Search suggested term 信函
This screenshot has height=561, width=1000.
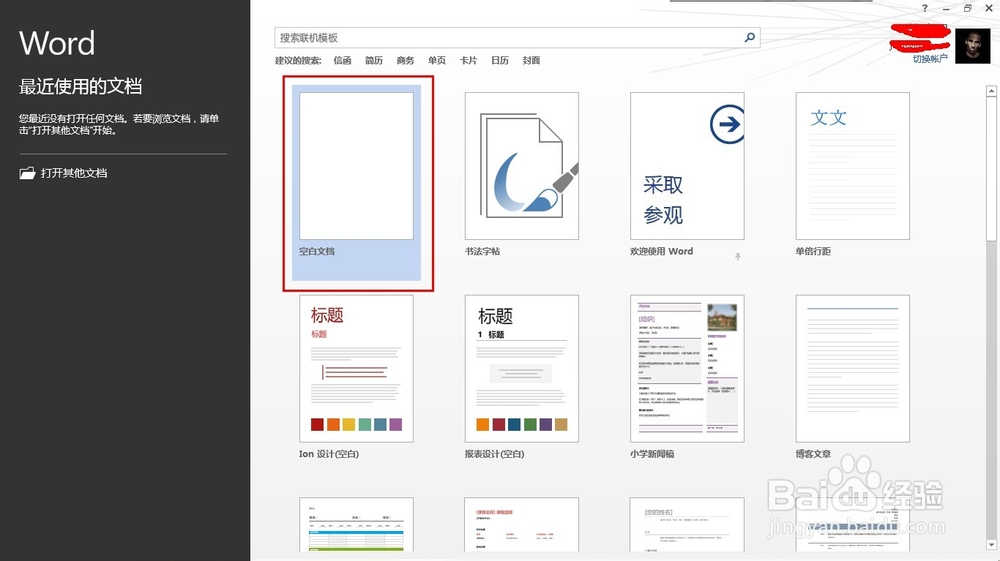point(342,61)
